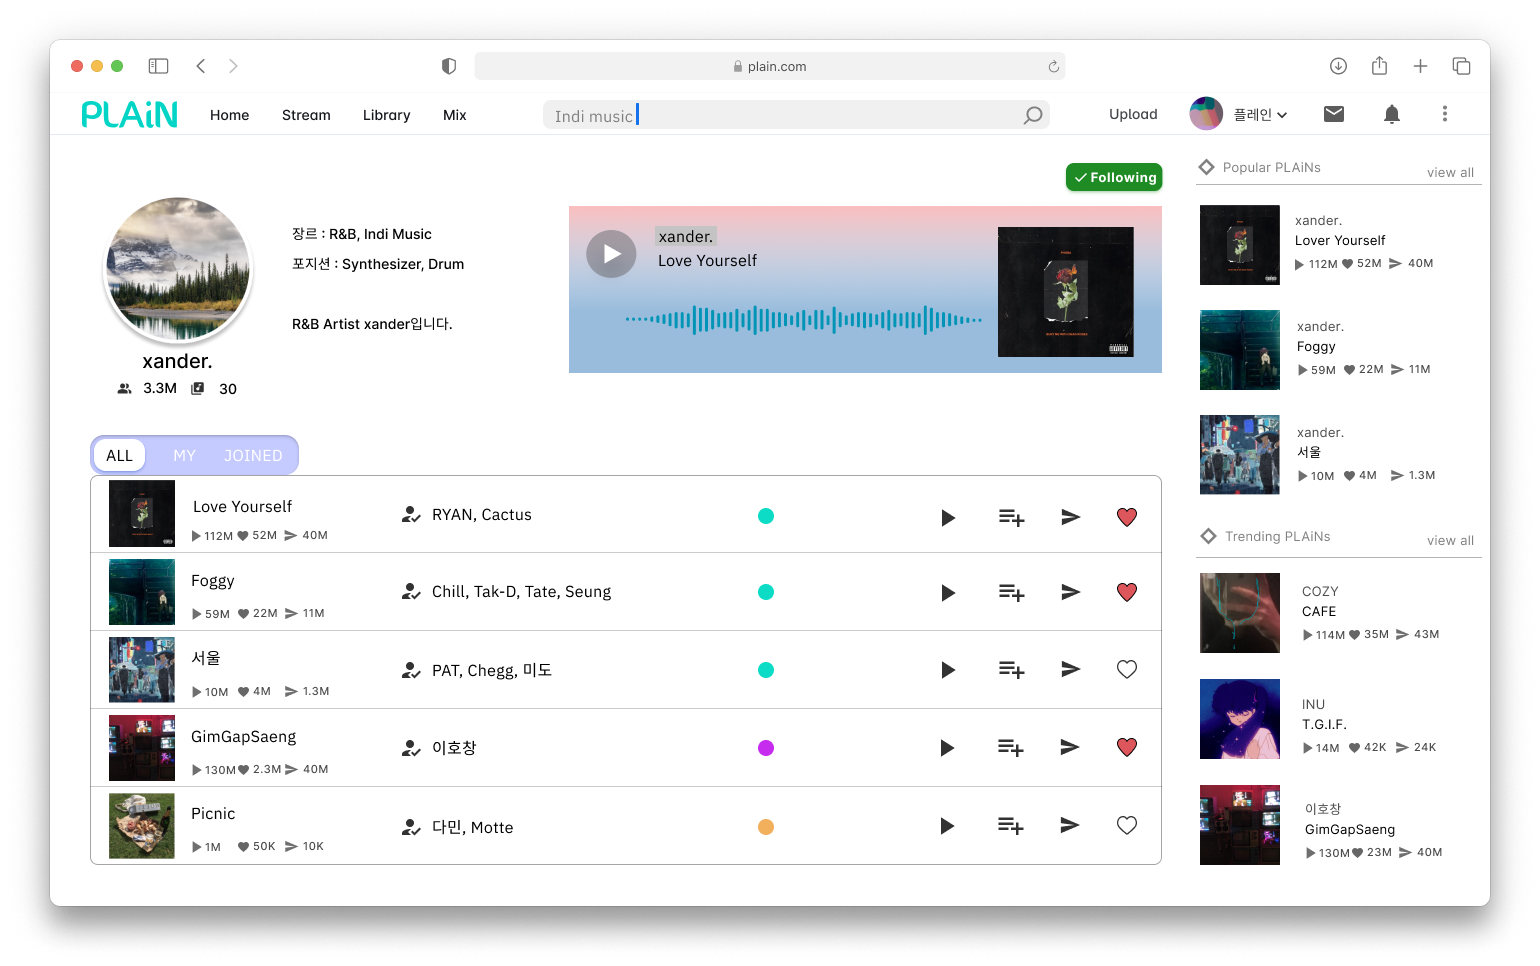This screenshot has height=966, width=1540.
Task: Open the messages mail icon
Action: (1334, 114)
